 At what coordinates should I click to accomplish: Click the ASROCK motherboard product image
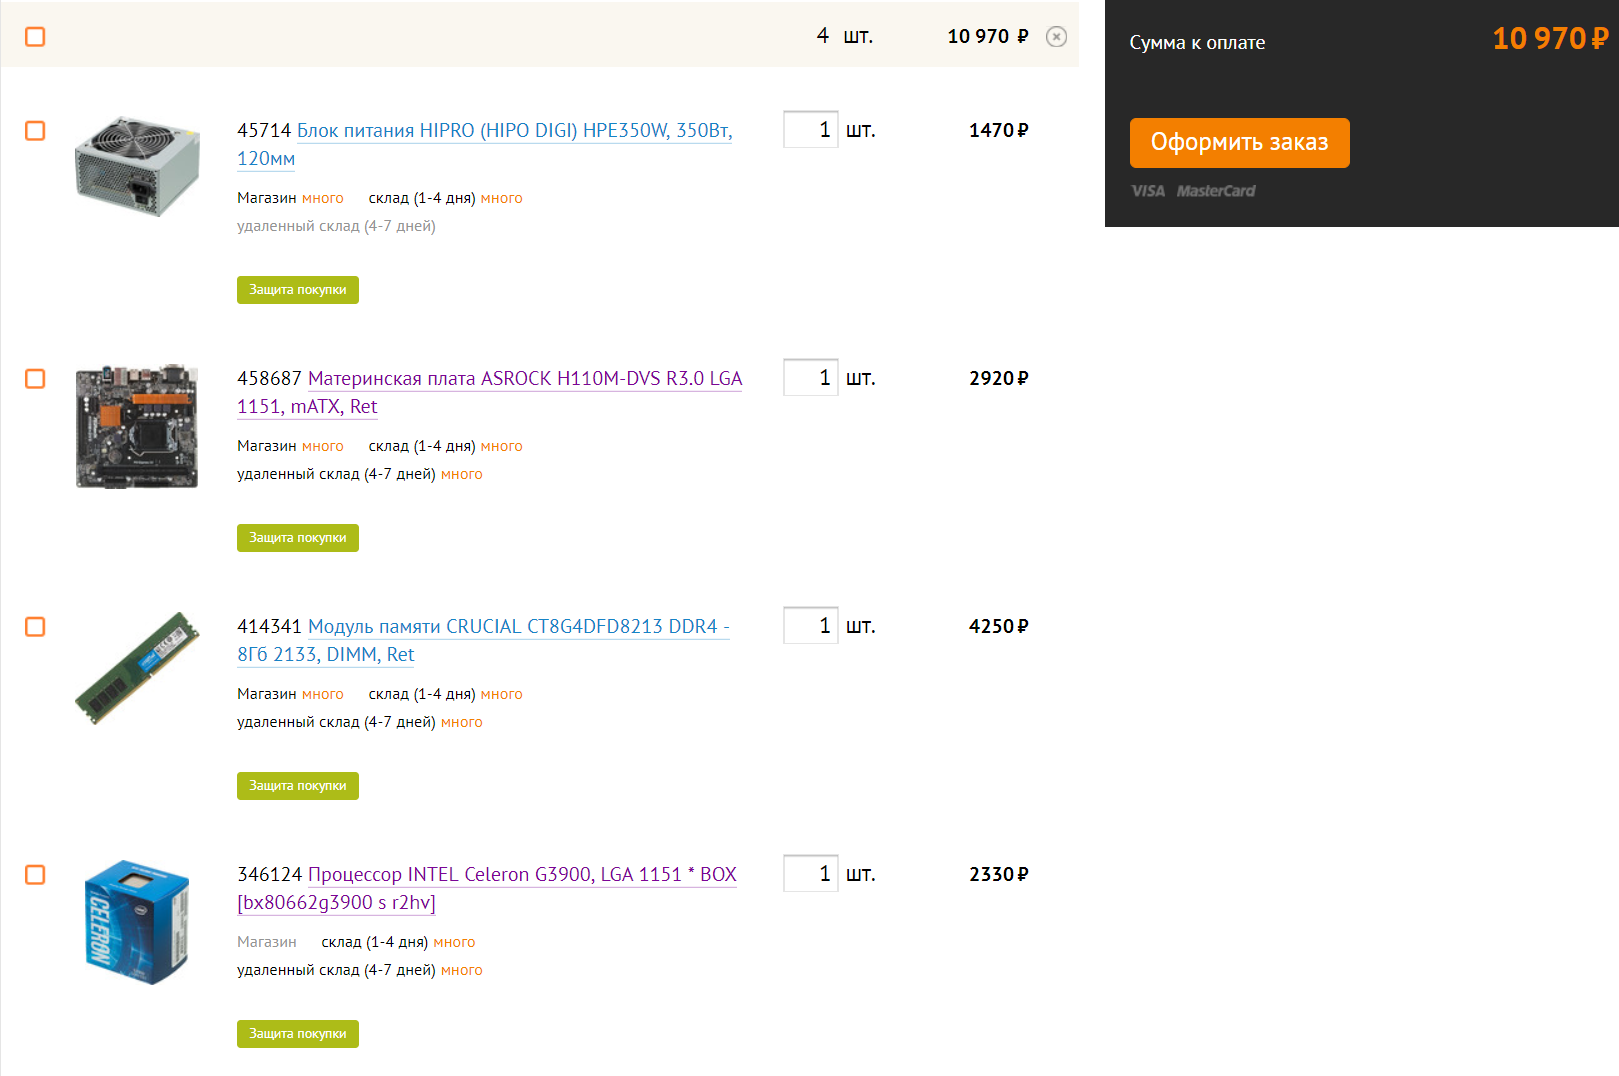coord(137,426)
